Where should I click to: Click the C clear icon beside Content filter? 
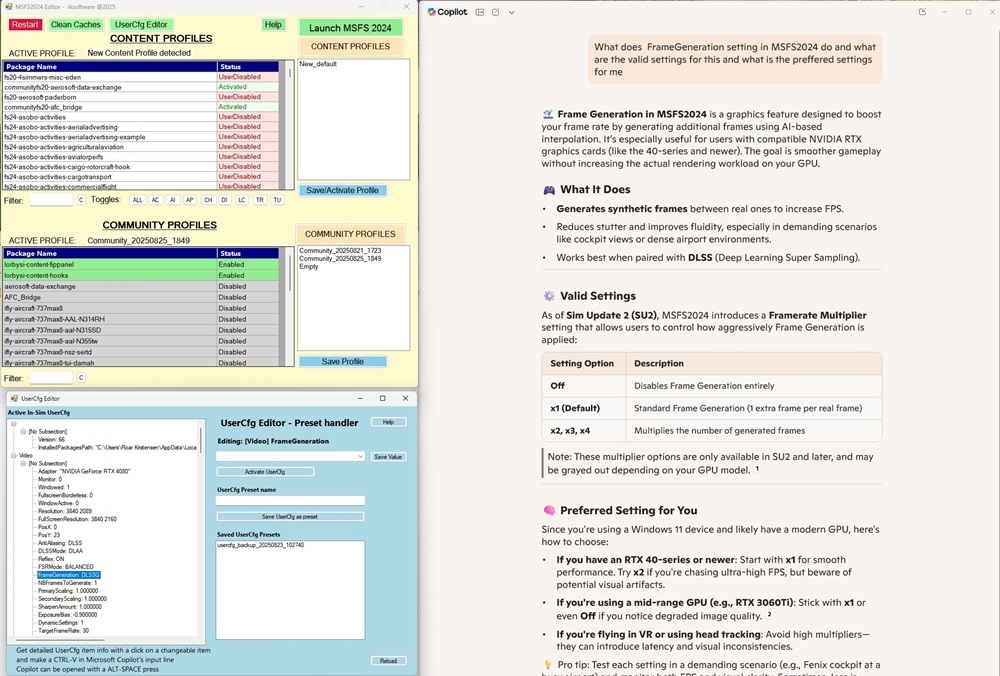click(x=81, y=199)
